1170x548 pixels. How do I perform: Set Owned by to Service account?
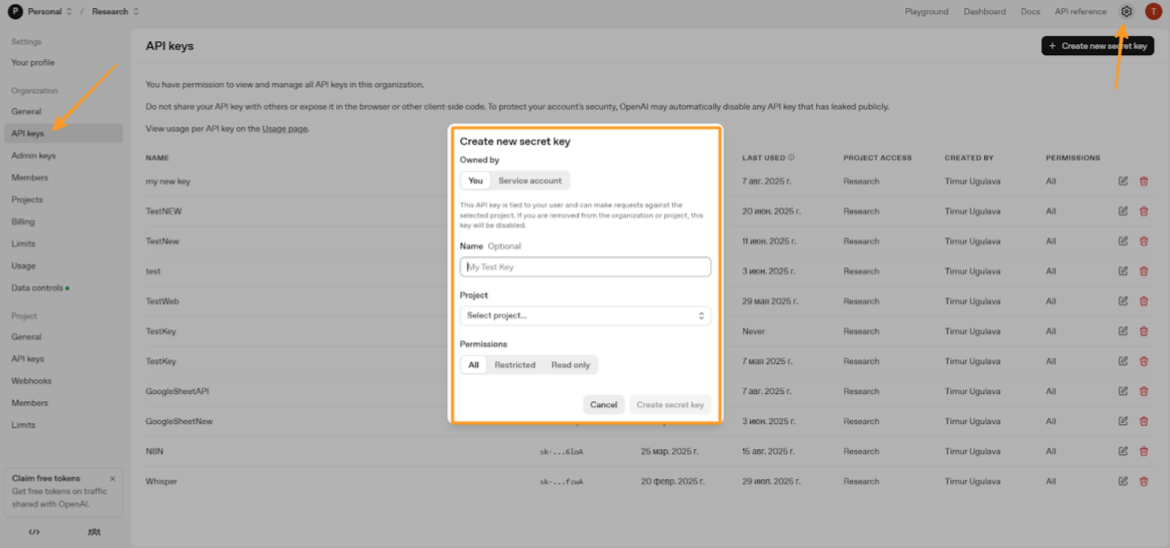point(530,181)
